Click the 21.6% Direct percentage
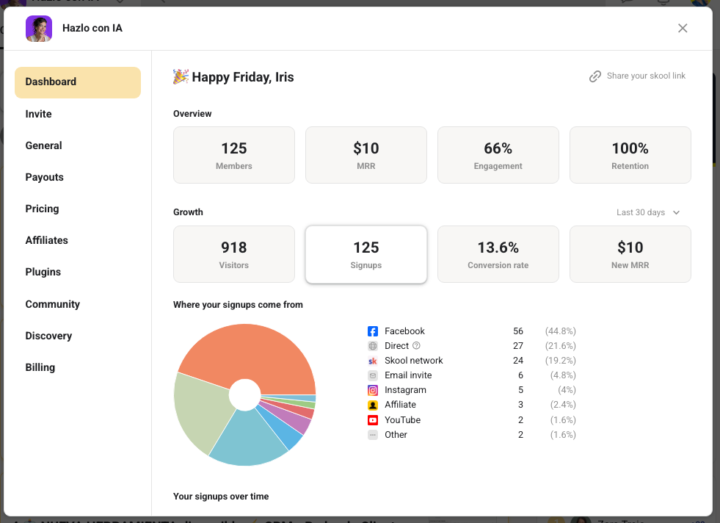 pyautogui.click(x=560, y=346)
